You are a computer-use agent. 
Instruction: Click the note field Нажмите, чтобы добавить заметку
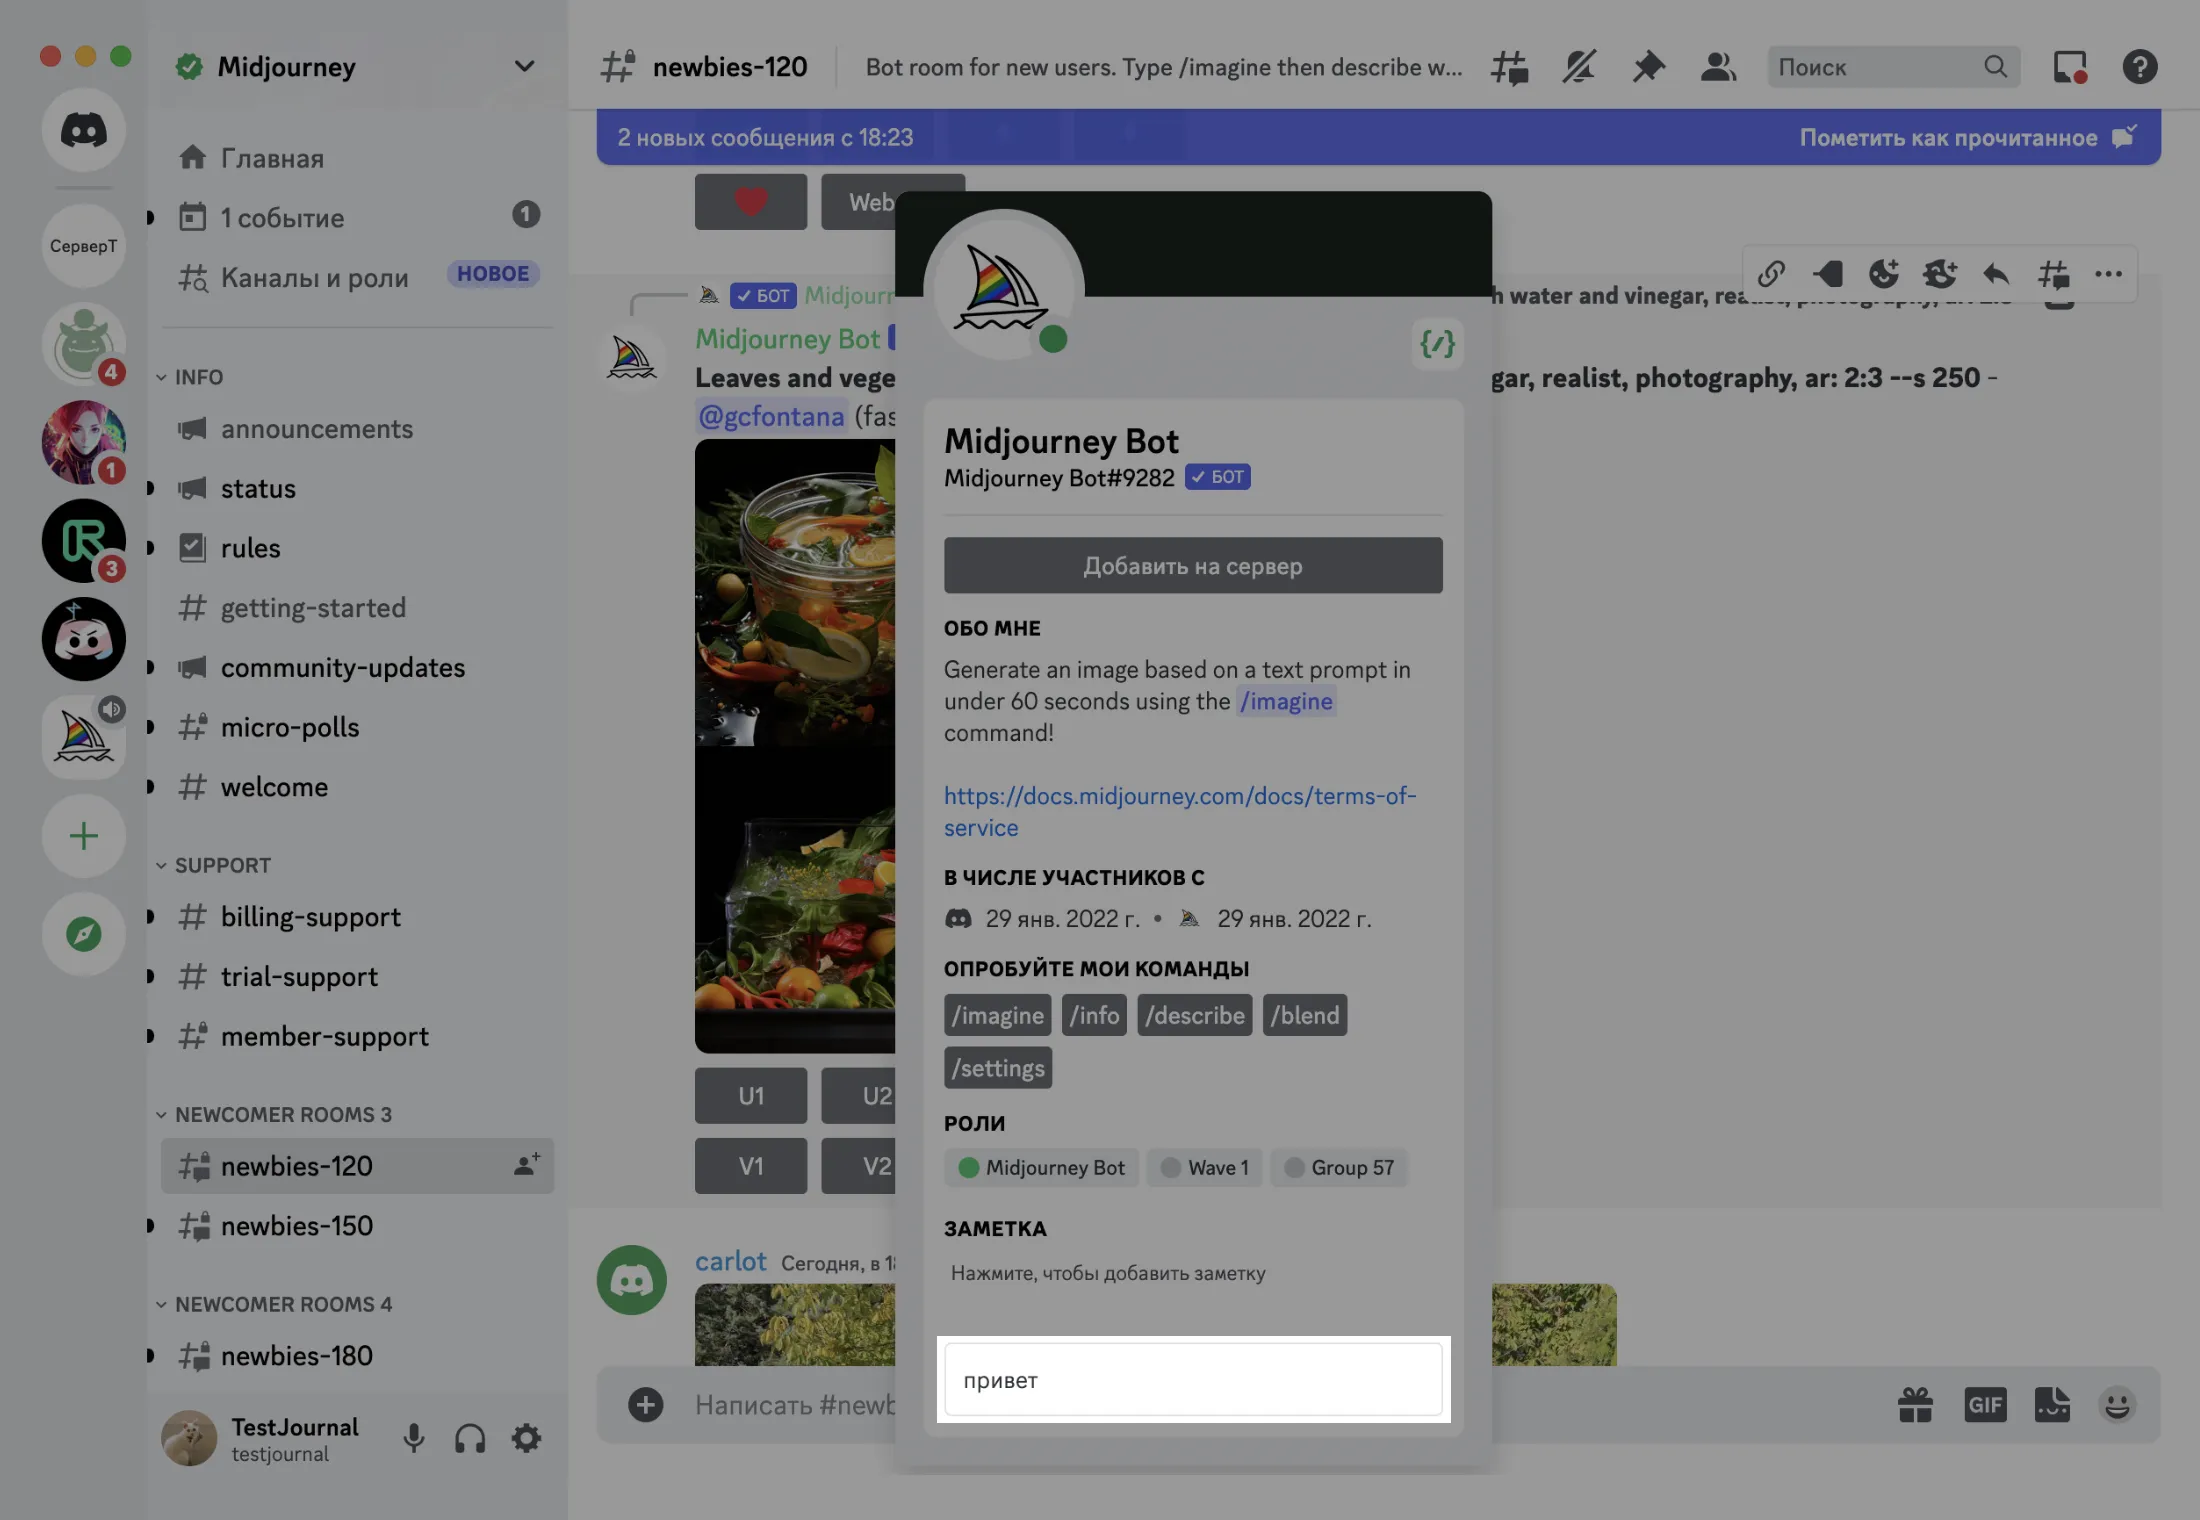(x=1193, y=1273)
